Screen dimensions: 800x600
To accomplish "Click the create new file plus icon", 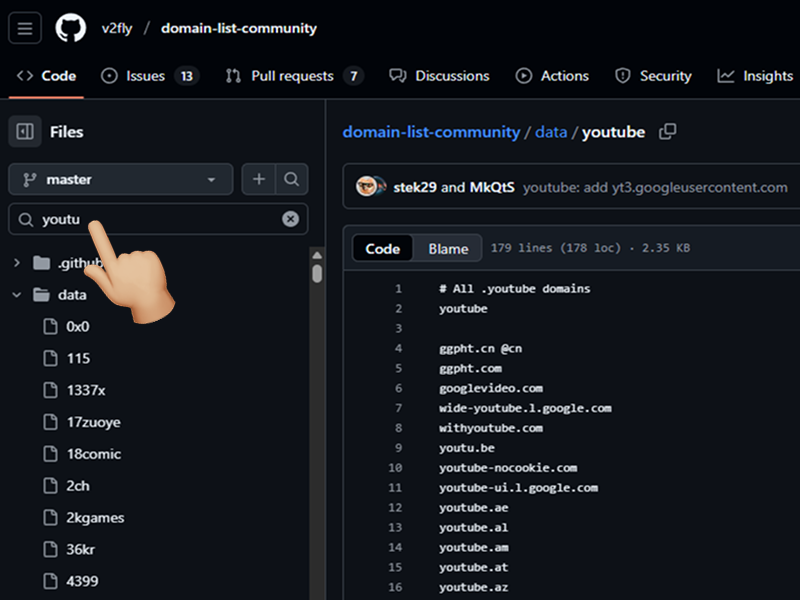I will click(258, 178).
